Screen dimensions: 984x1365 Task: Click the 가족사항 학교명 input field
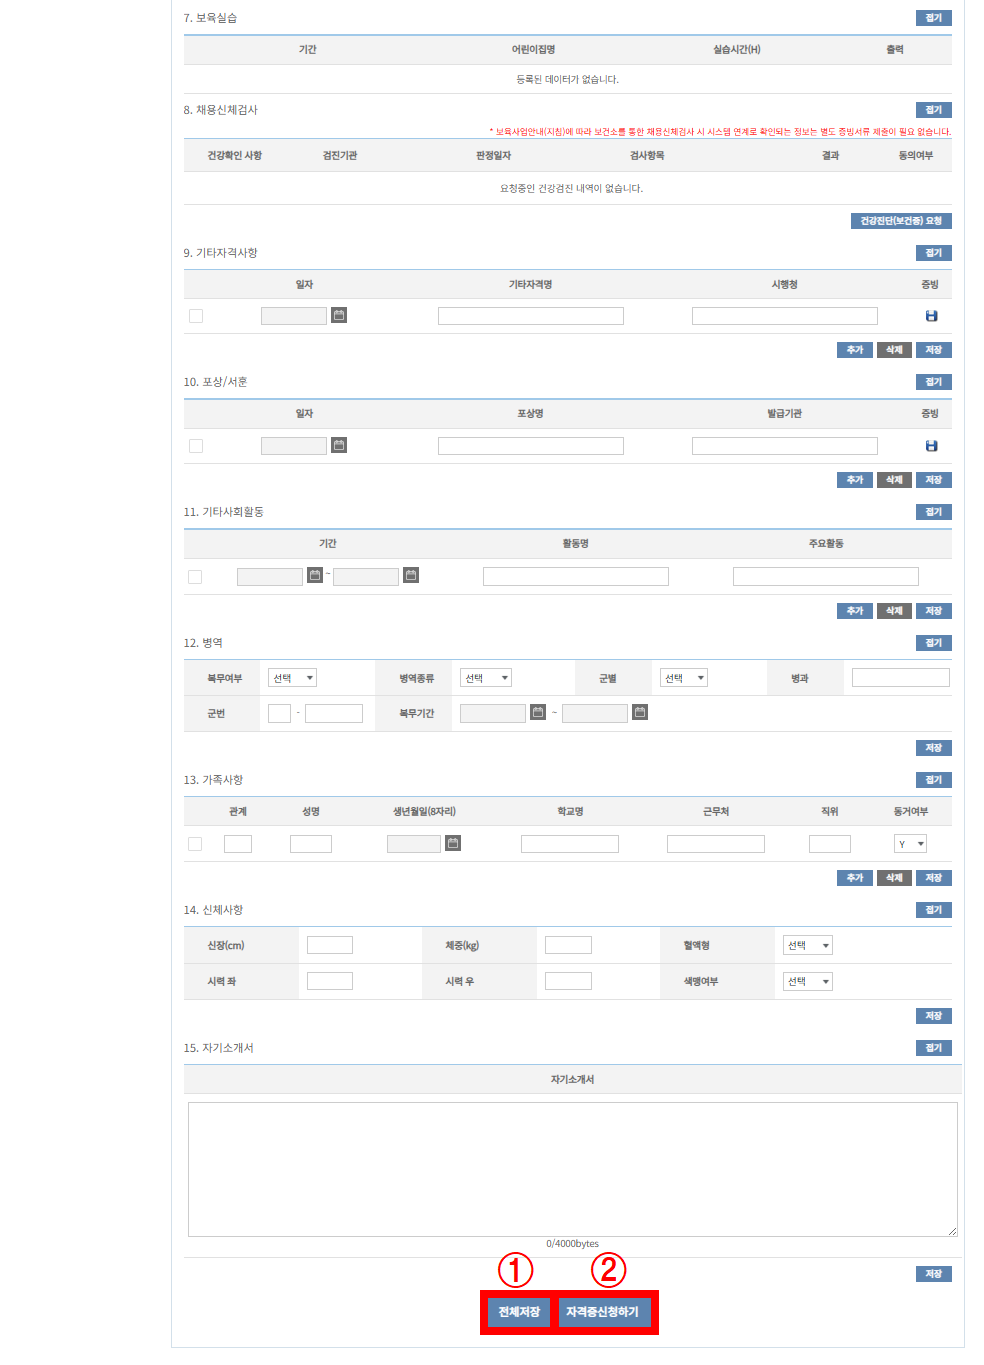pos(570,844)
